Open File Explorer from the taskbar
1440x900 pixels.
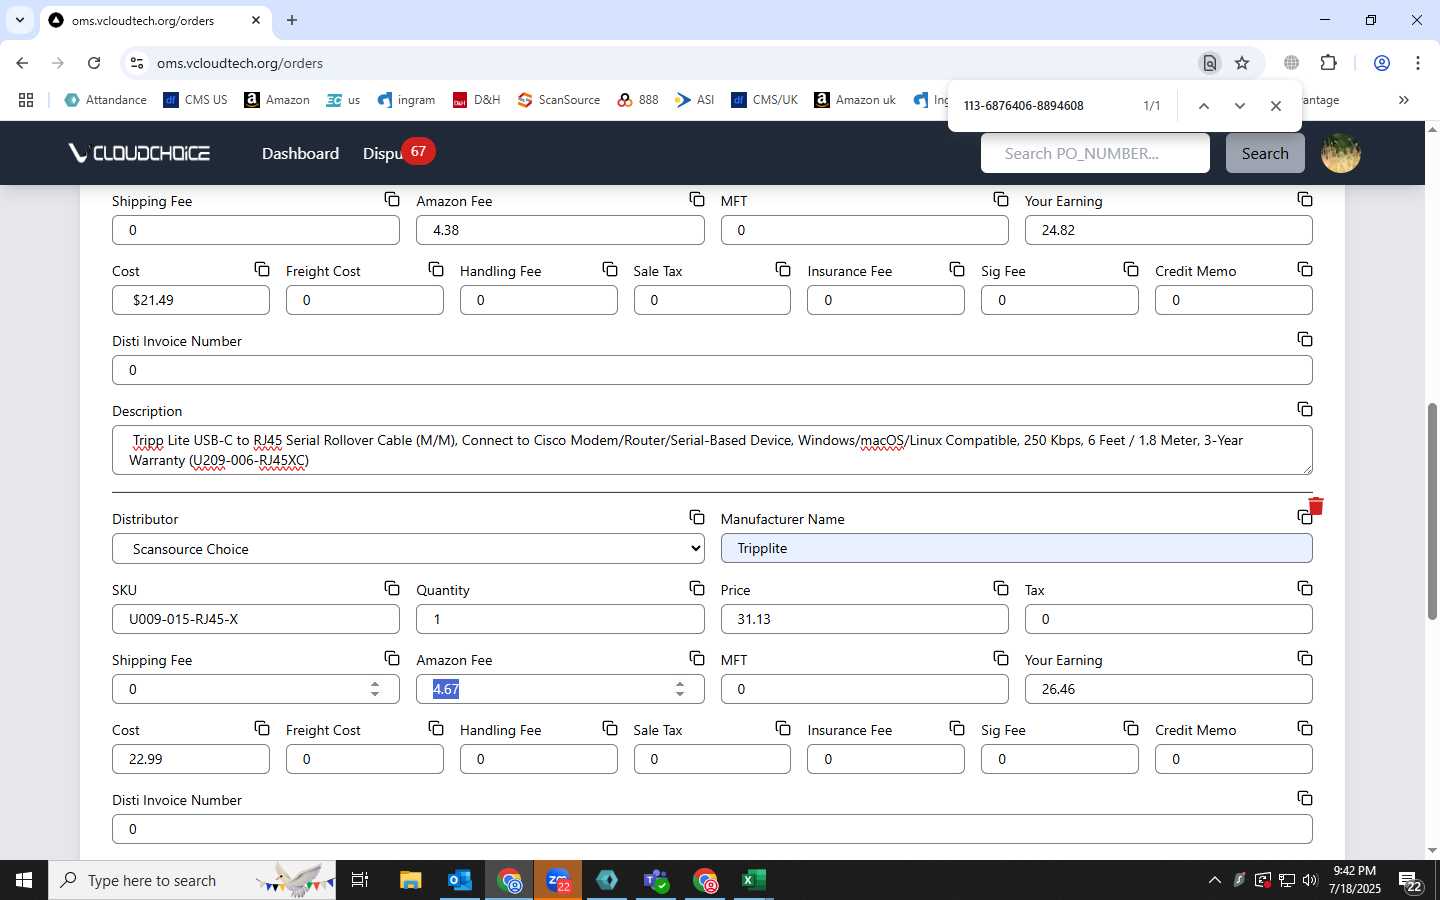[411, 880]
